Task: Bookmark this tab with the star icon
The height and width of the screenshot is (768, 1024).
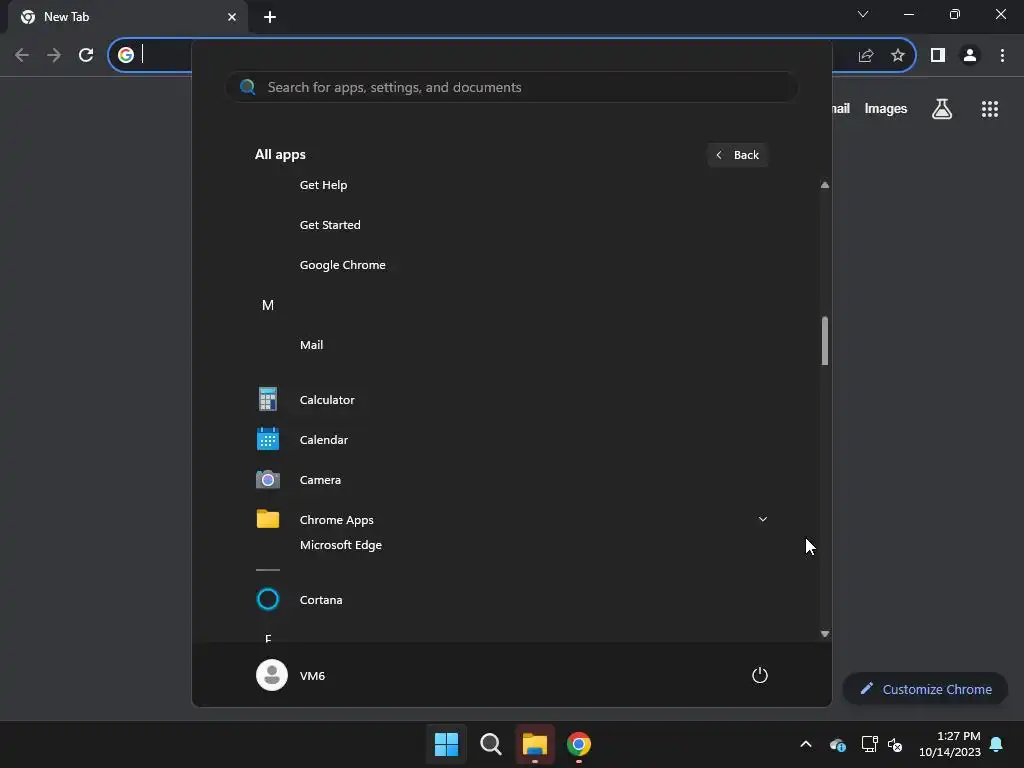Action: pyautogui.click(x=898, y=55)
